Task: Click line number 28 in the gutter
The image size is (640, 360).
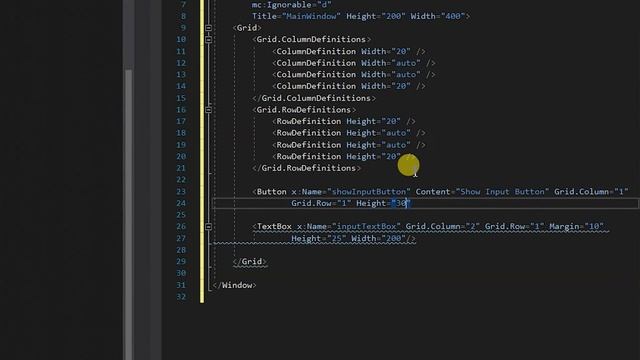Action: click(x=181, y=250)
